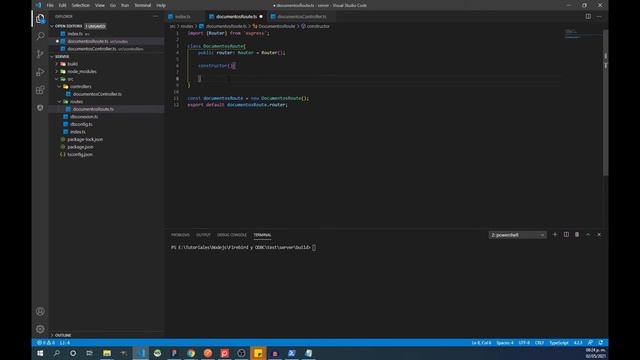
Task: Open the View menu
Action: click(100, 5)
